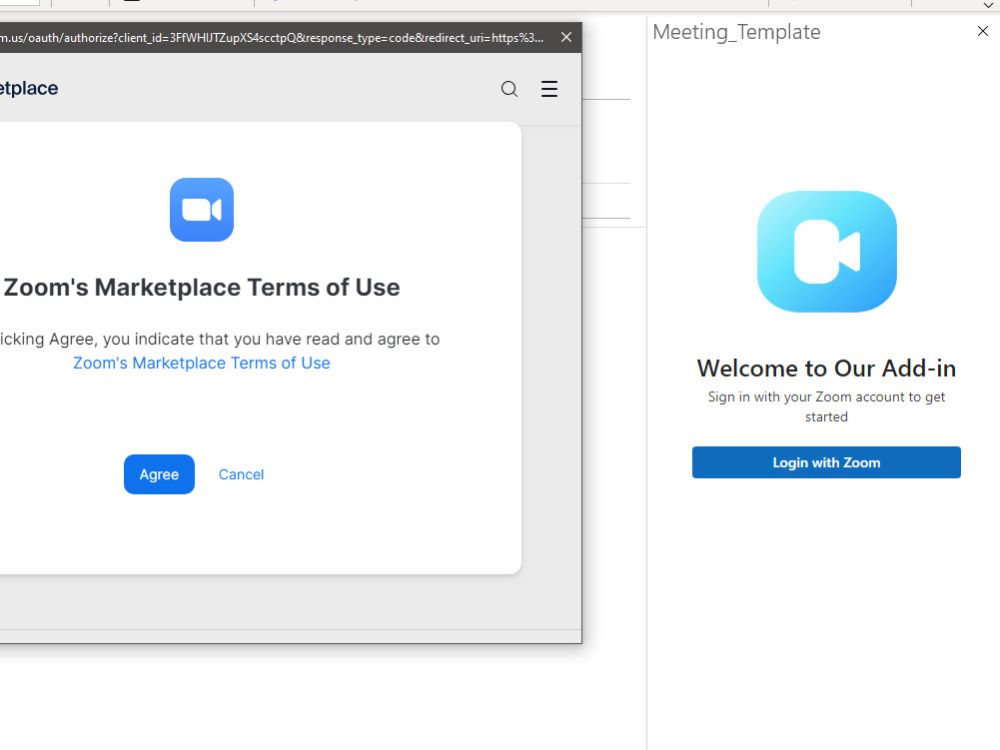Click Login with Zoom button
This screenshot has width=1000, height=750.
click(x=826, y=462)
